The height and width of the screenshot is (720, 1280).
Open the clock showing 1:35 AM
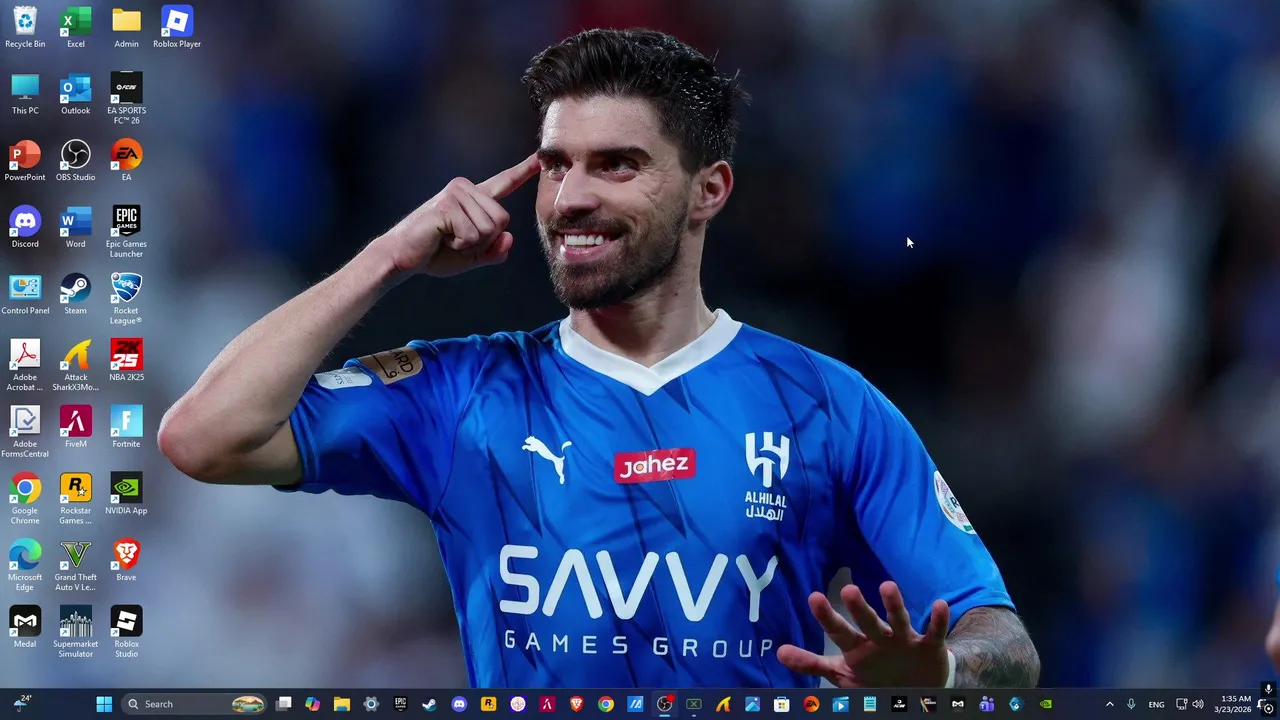(x=1233, y=704)
